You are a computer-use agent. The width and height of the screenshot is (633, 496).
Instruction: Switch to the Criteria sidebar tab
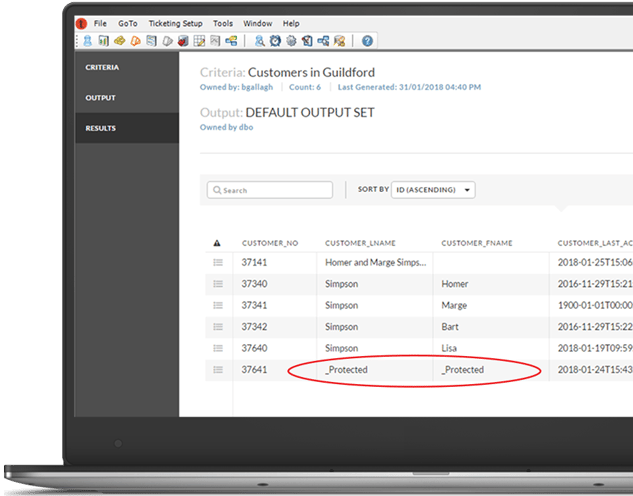coord(127,67)
